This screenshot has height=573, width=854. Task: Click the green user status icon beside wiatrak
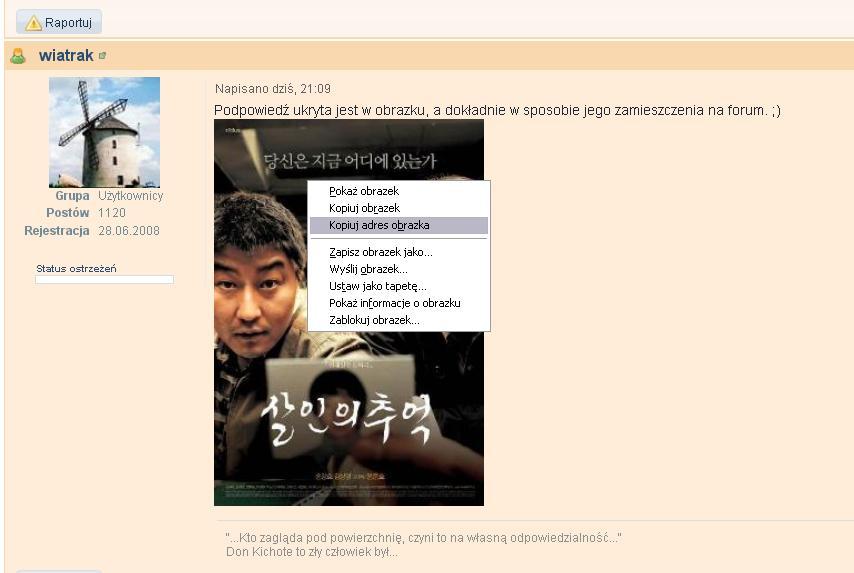(x=18, y=56)
